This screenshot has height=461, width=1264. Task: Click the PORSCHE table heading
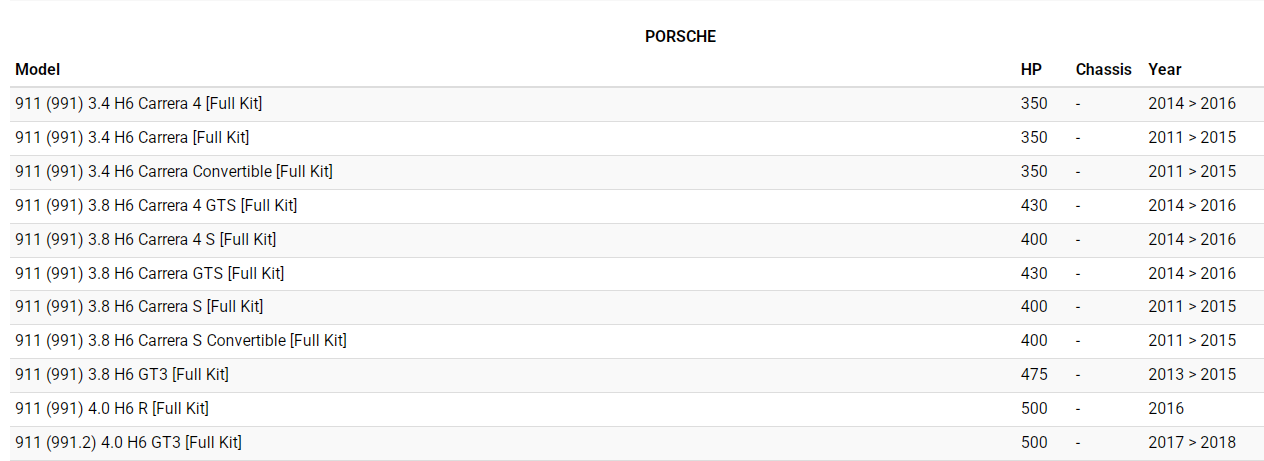click(x=680, y=37)
